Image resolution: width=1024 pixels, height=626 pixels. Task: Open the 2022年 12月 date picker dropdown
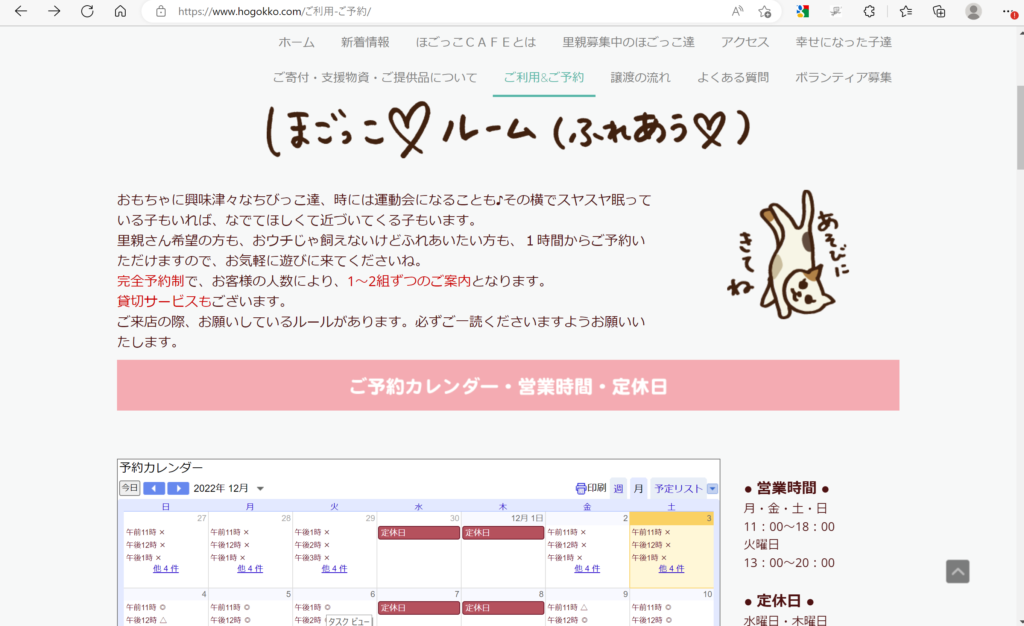(261, 488)
